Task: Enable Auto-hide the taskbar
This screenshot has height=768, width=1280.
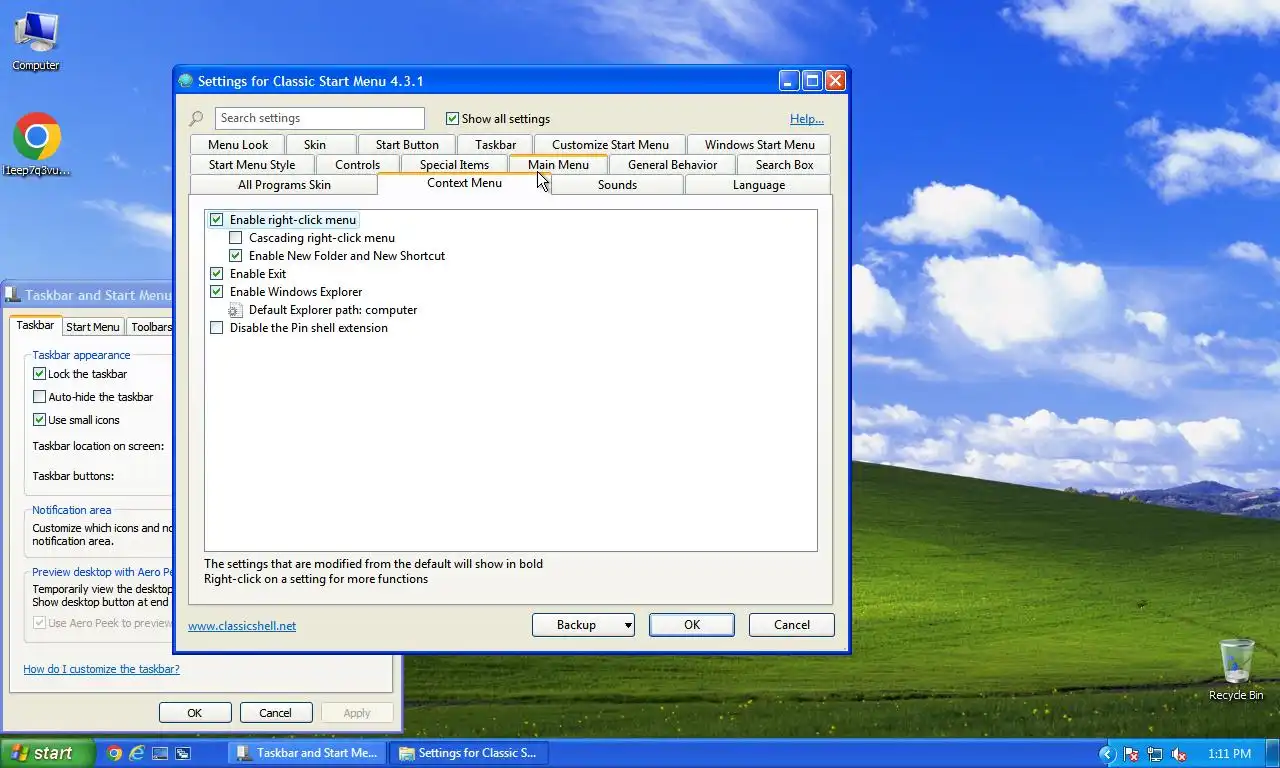Action: point(40,397)
